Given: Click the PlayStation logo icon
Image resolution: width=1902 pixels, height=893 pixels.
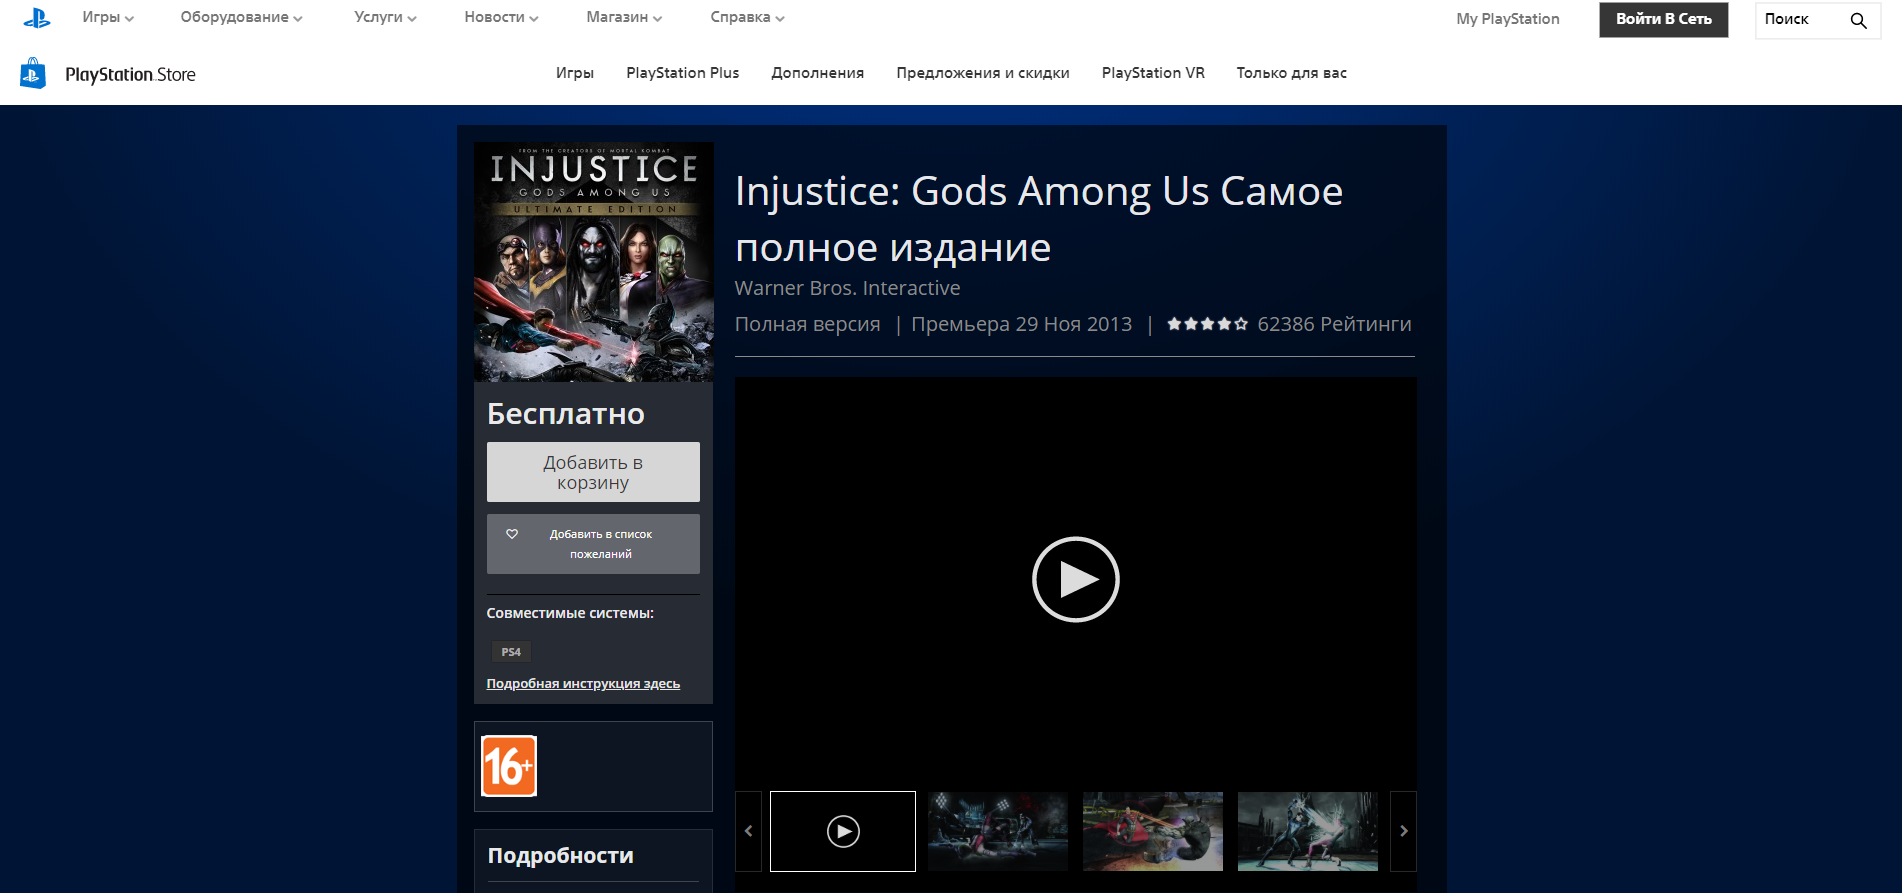Looking at the screenshot, I should tap(37, 18).
